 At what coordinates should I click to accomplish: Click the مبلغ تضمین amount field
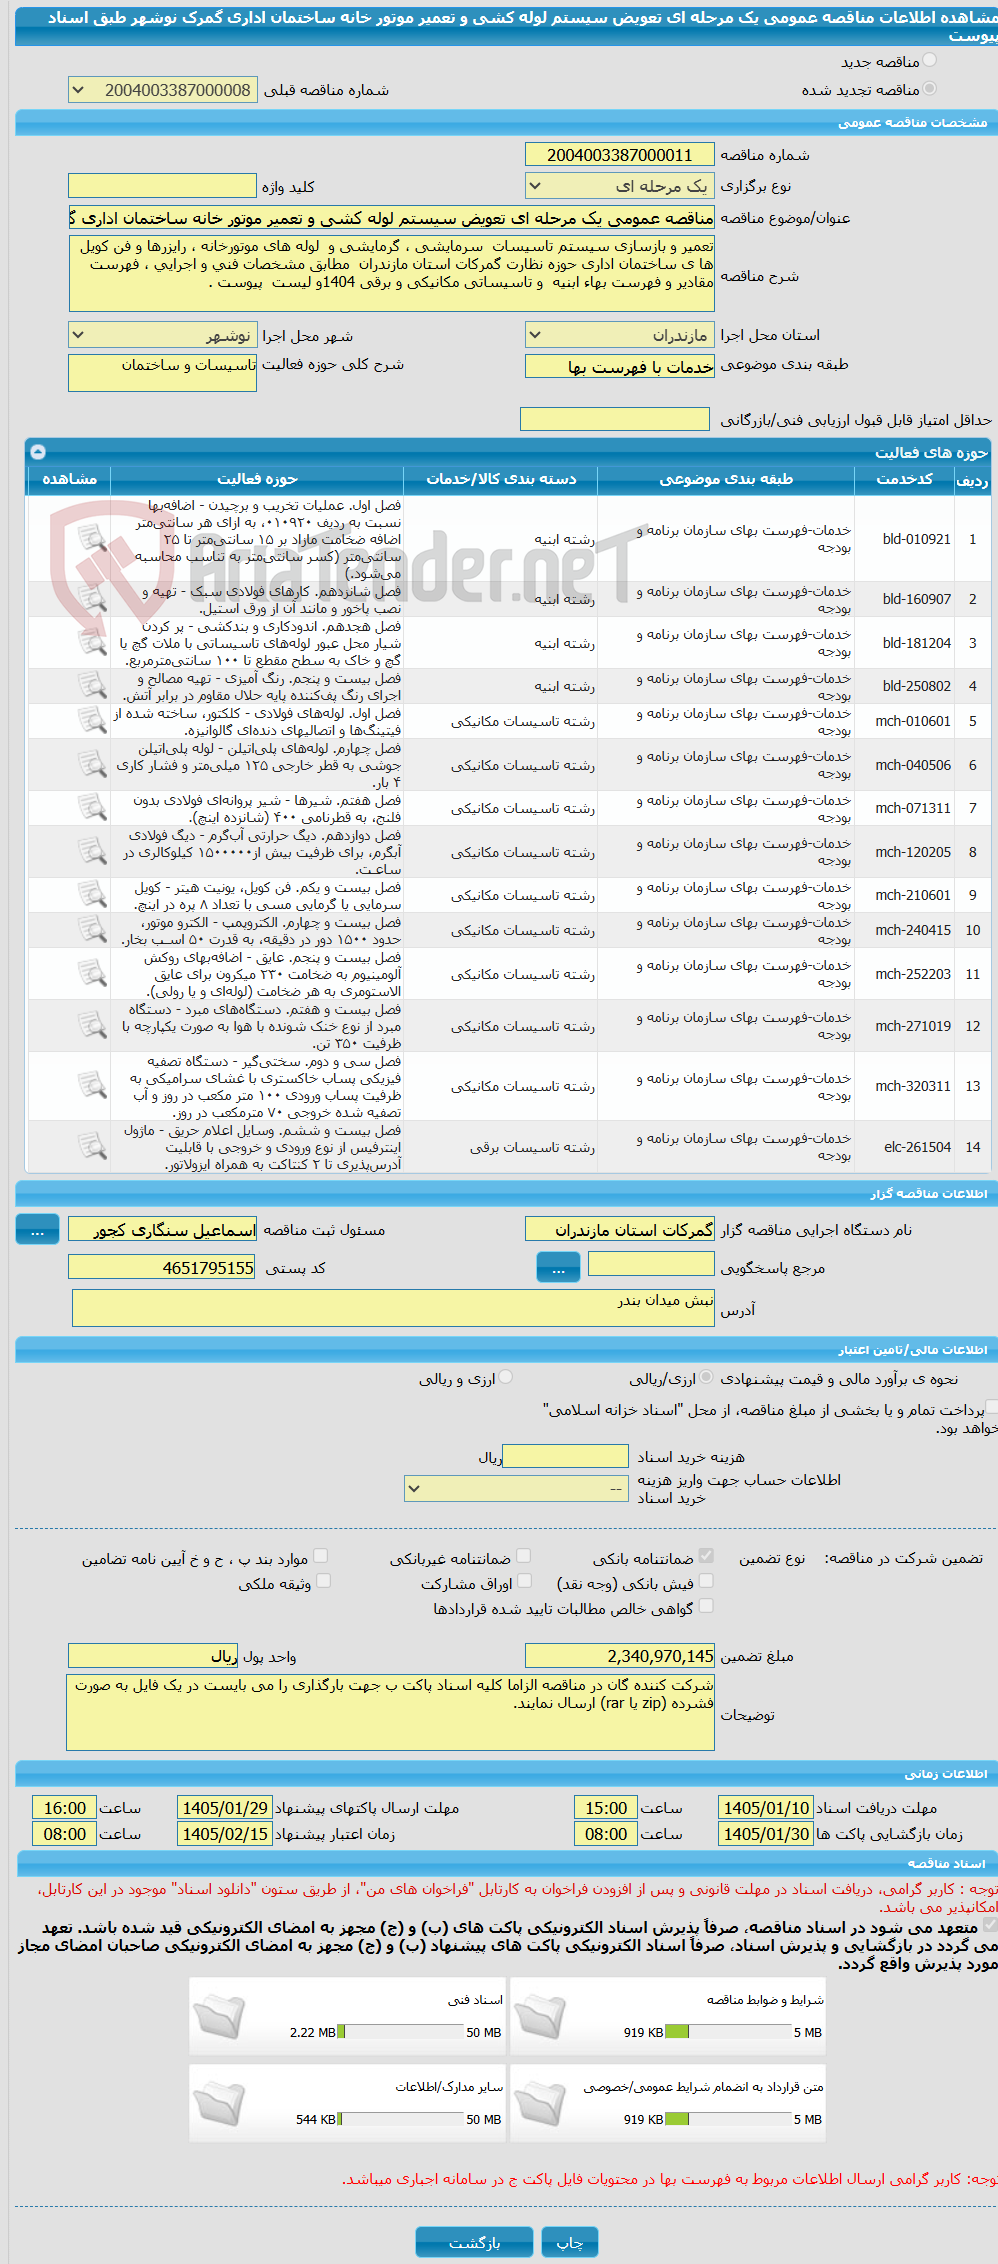pyautogui.click(x=619, y=1657)
